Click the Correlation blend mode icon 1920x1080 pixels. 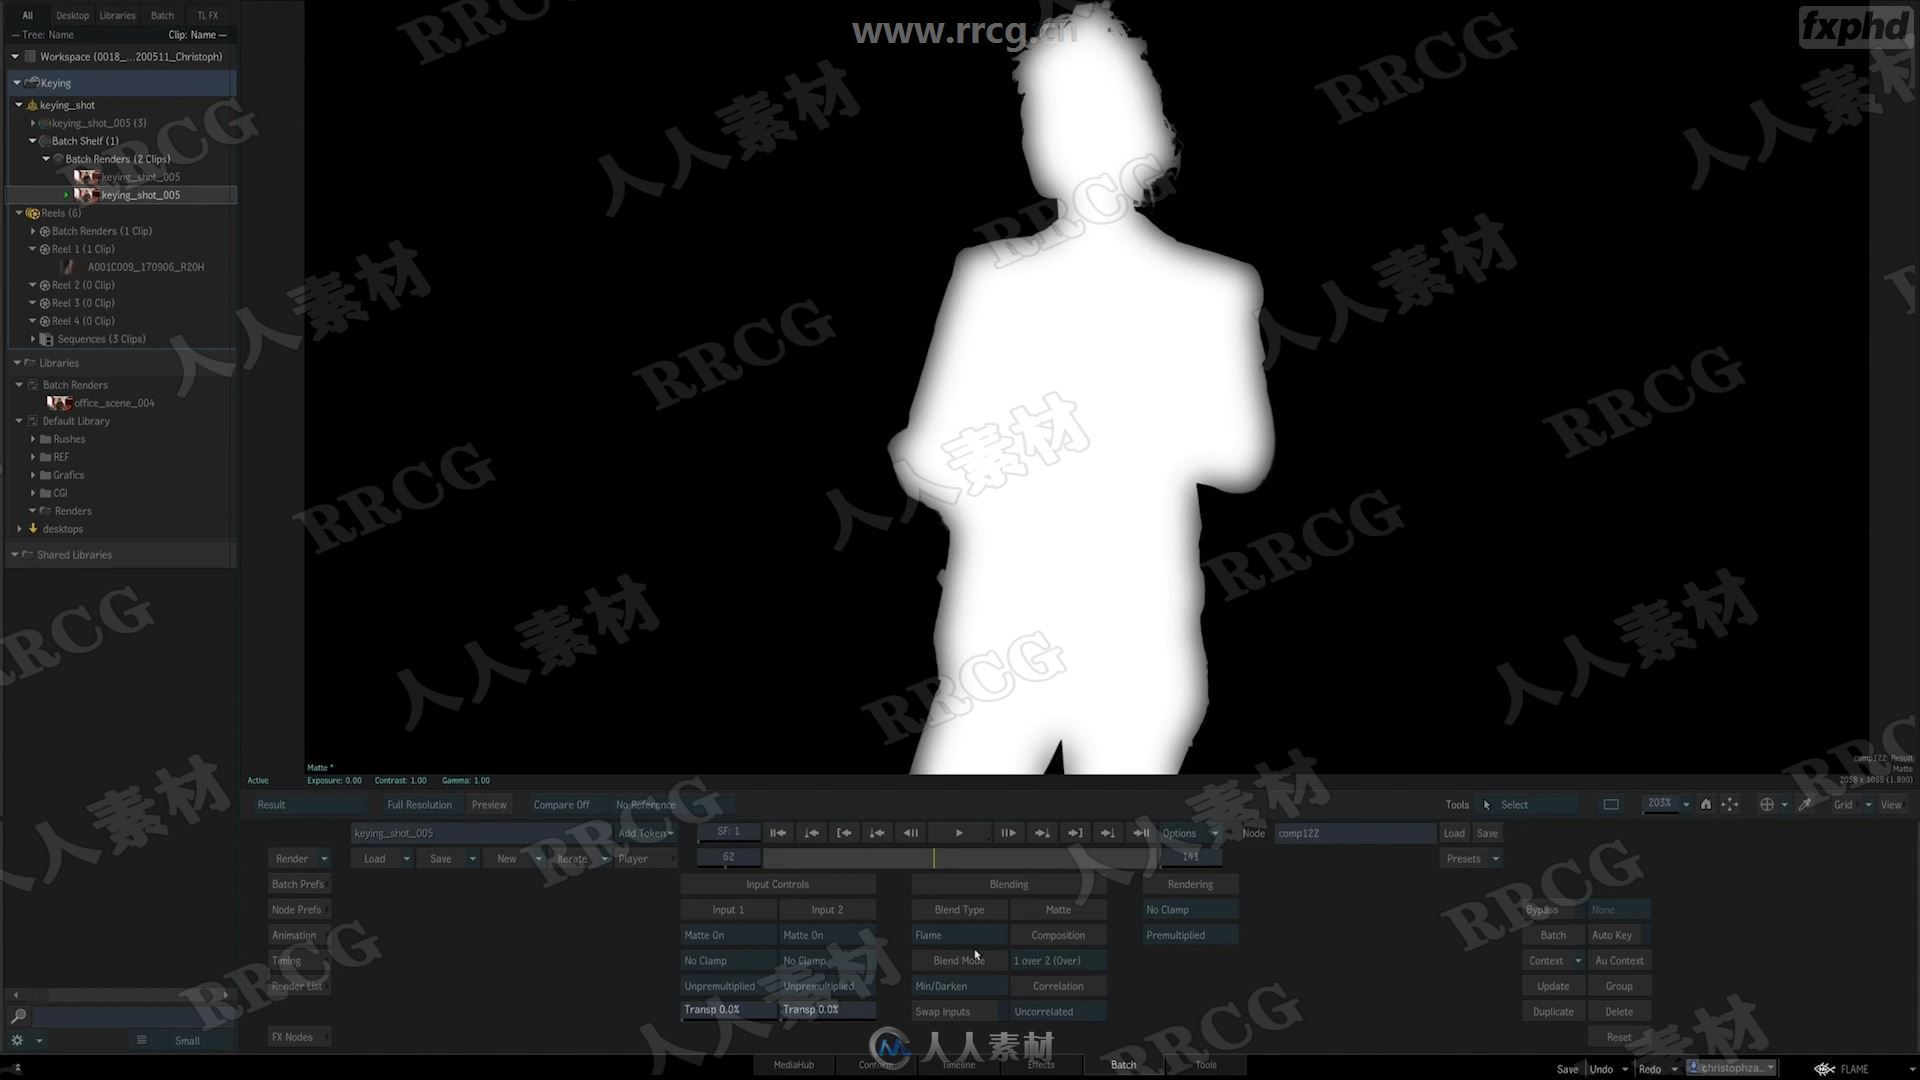click(x=1056, y=985)
